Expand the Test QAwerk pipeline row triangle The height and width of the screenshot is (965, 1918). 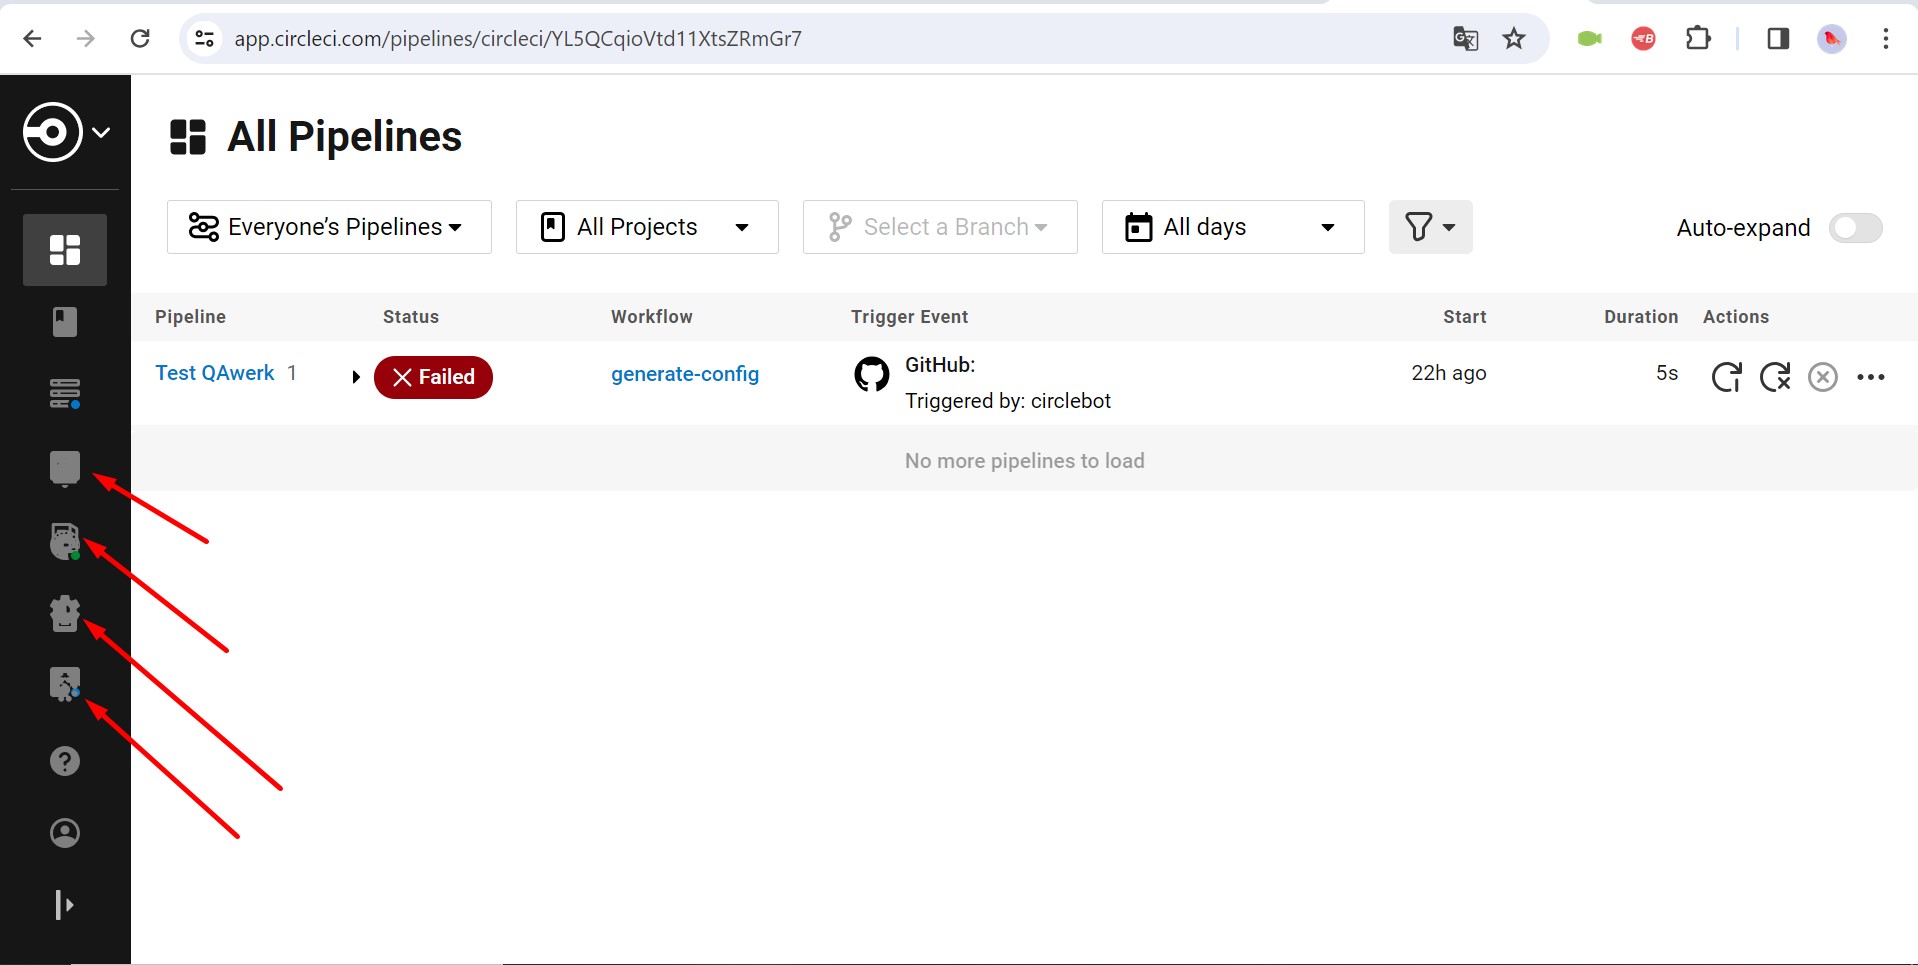(356, 377)
